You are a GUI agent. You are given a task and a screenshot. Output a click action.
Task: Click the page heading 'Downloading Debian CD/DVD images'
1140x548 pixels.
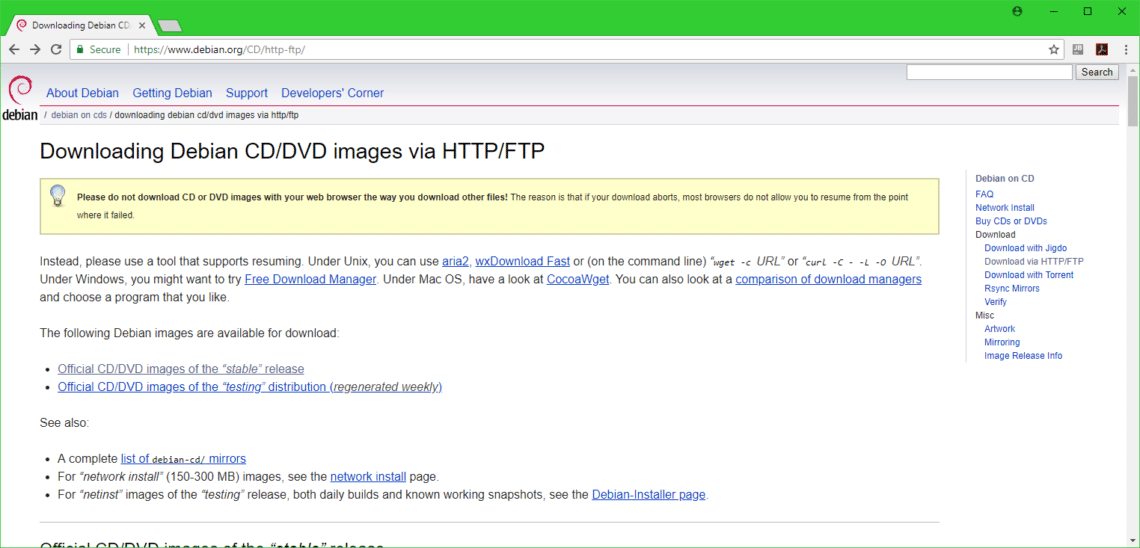point(292,150)
